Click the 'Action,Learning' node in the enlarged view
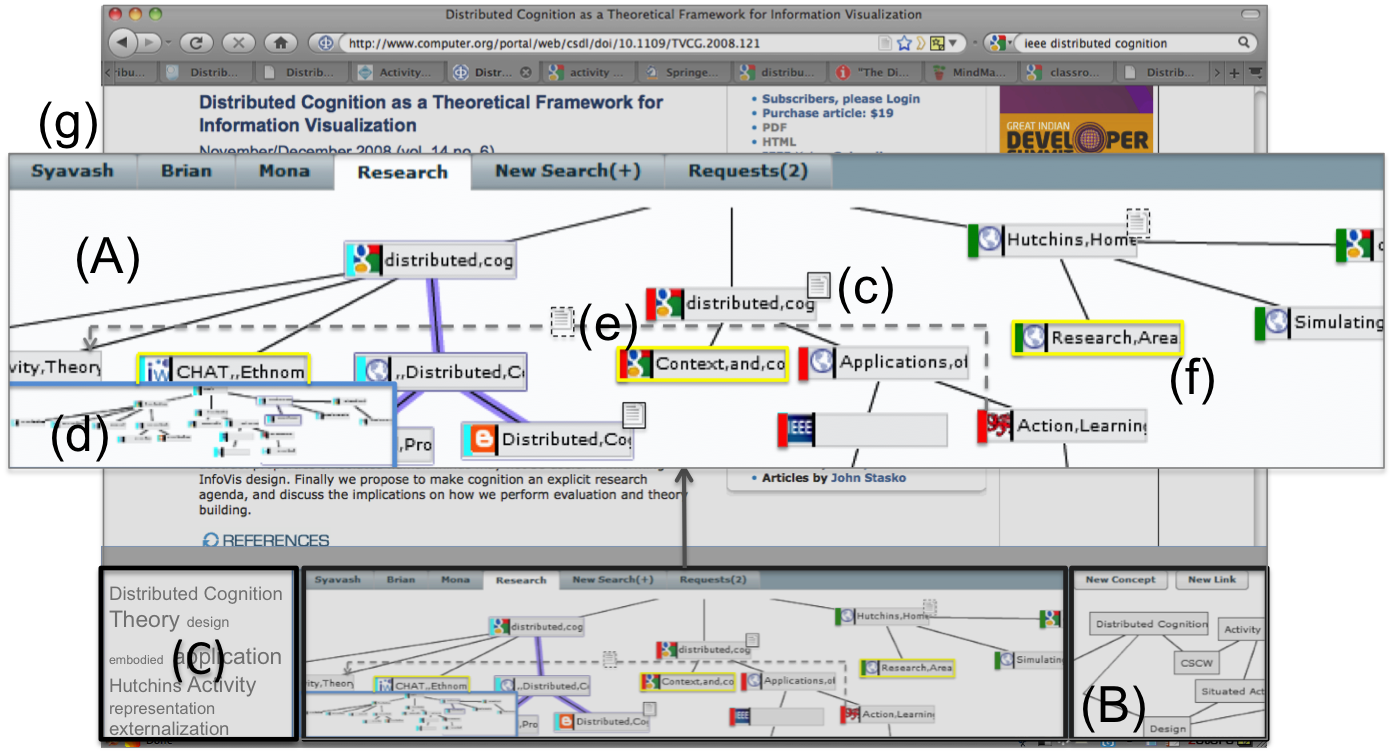1393x753 pixels. point(1062,426)
